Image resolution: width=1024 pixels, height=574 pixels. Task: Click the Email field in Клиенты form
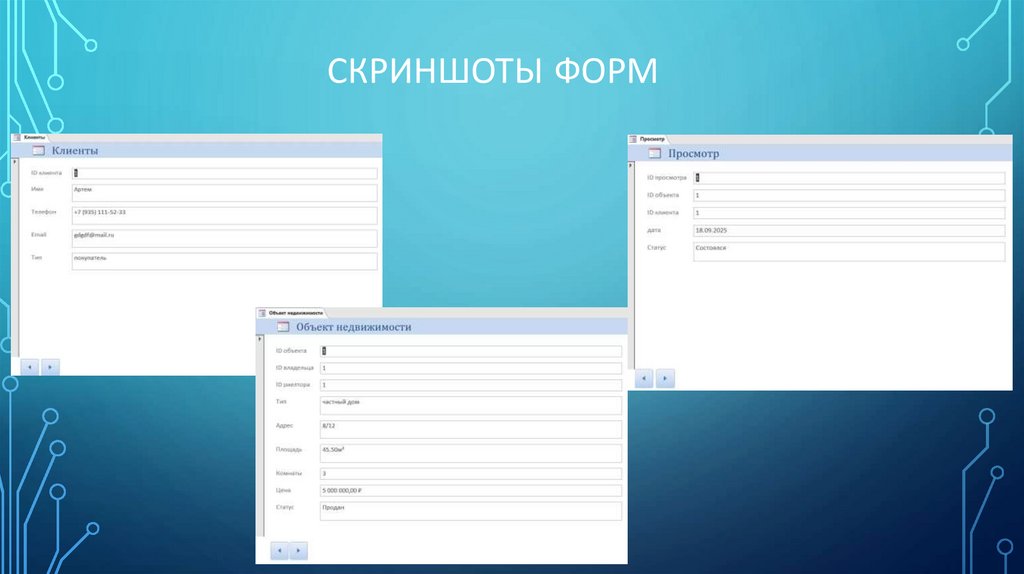(x=225, y=238)
